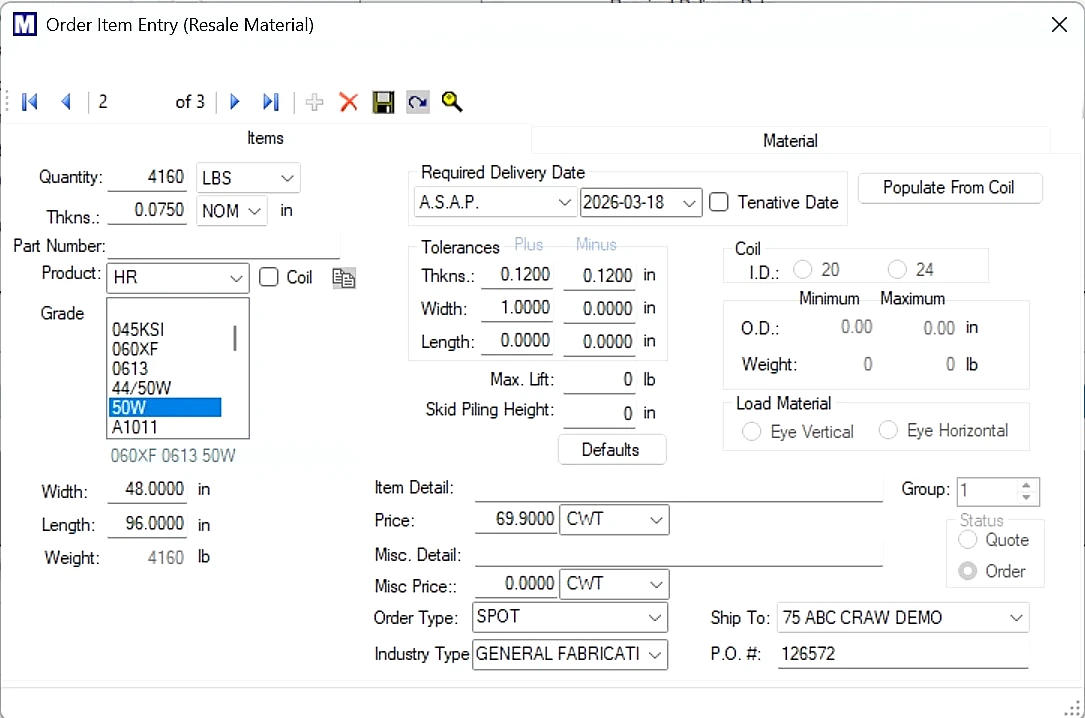Screen dimensions: 1085x718
Task: Open the Order Type dropdown showing SPOT
Action: pos(654,617)
